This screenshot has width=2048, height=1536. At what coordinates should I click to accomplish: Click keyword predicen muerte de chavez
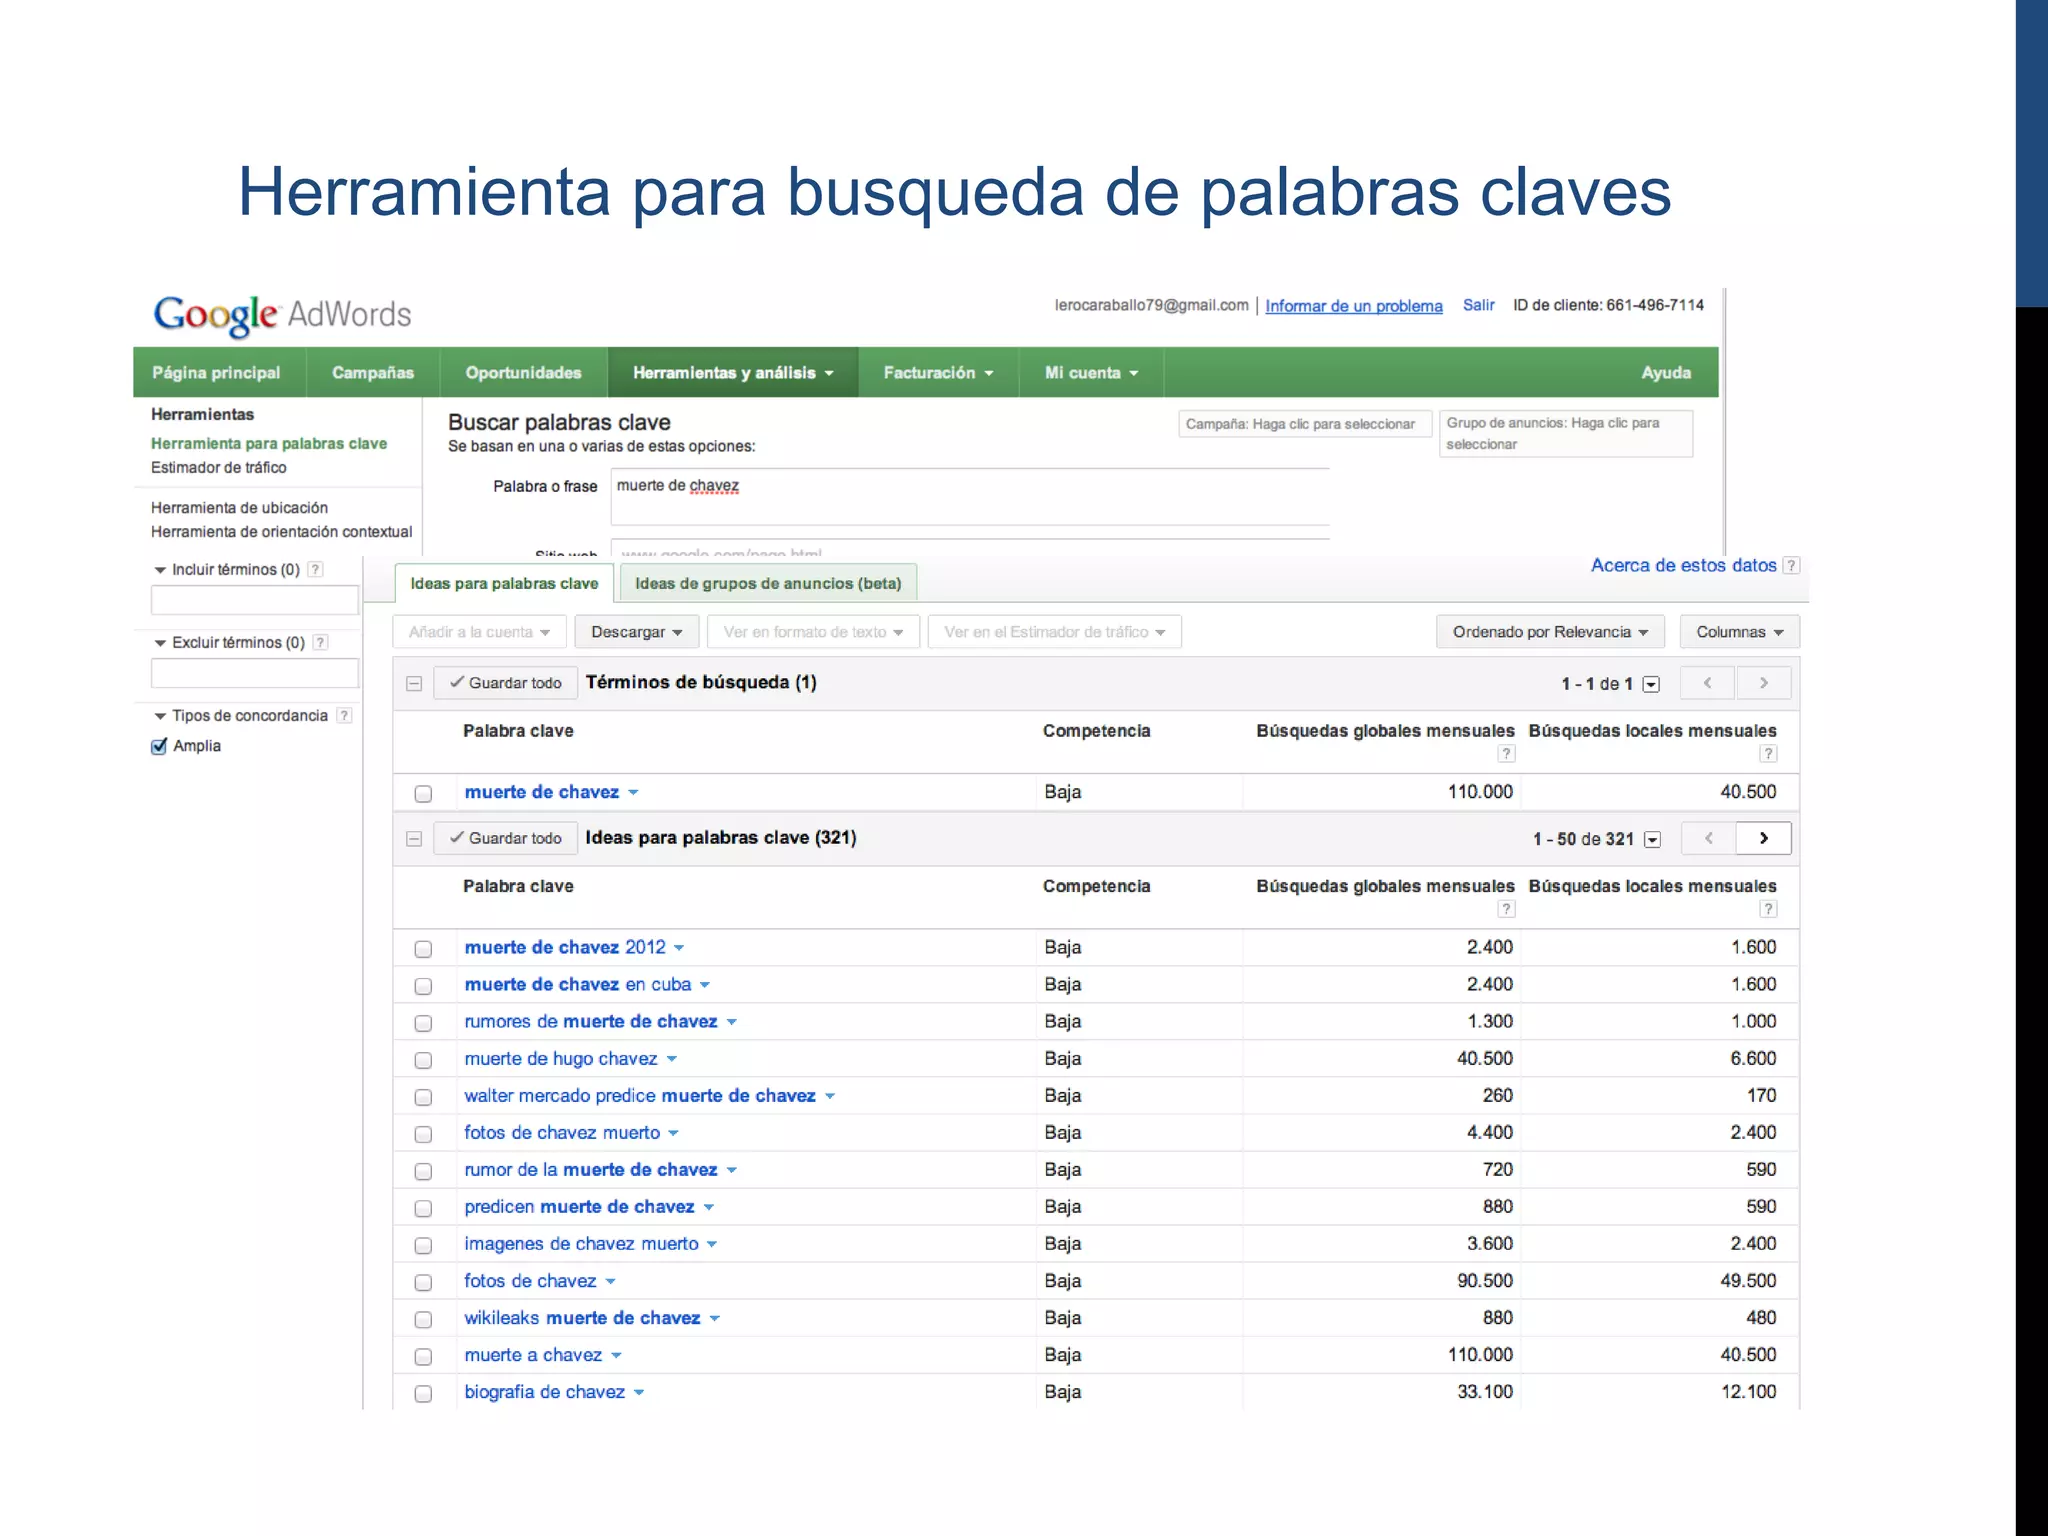[579, 1207]
